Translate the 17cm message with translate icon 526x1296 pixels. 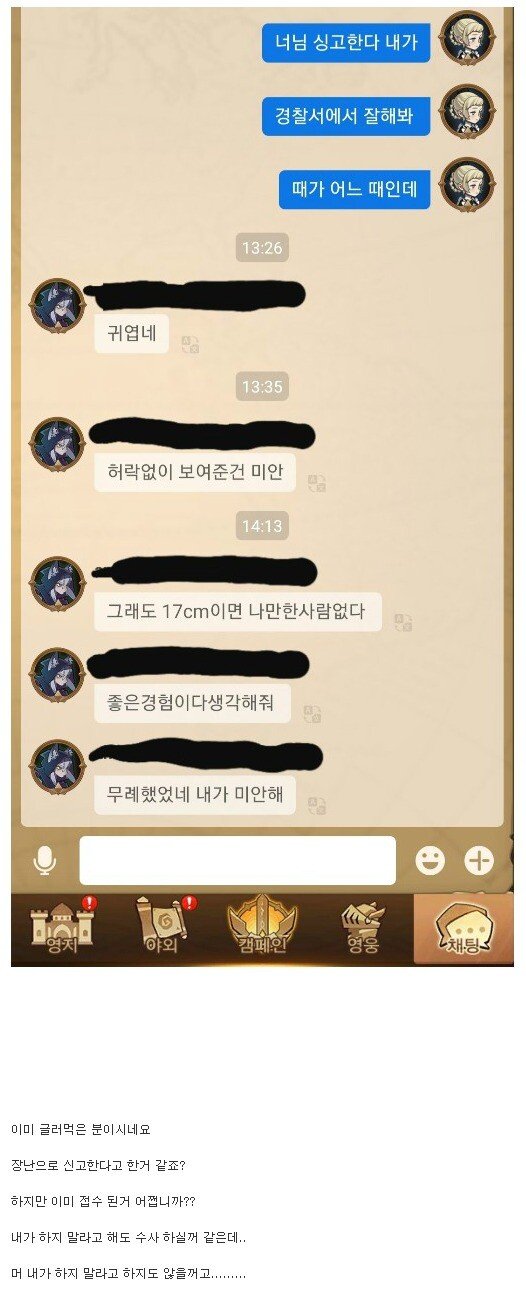[x=403, y=622]
